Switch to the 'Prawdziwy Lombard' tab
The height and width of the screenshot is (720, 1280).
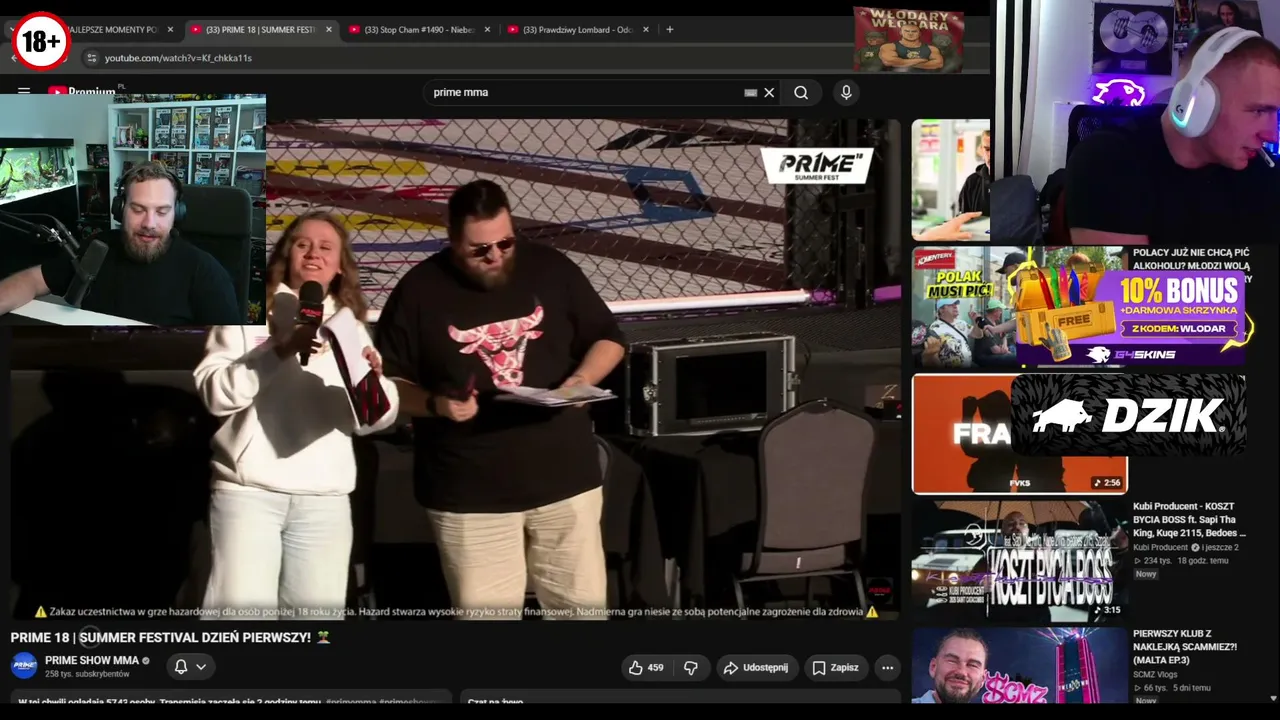[577, 30]
